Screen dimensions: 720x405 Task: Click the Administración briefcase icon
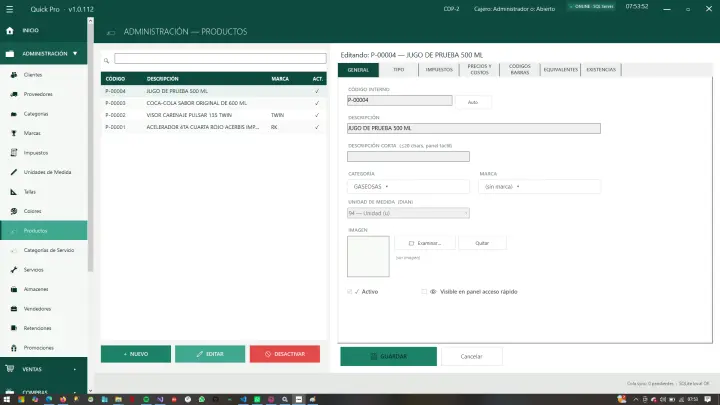point(10,54)
